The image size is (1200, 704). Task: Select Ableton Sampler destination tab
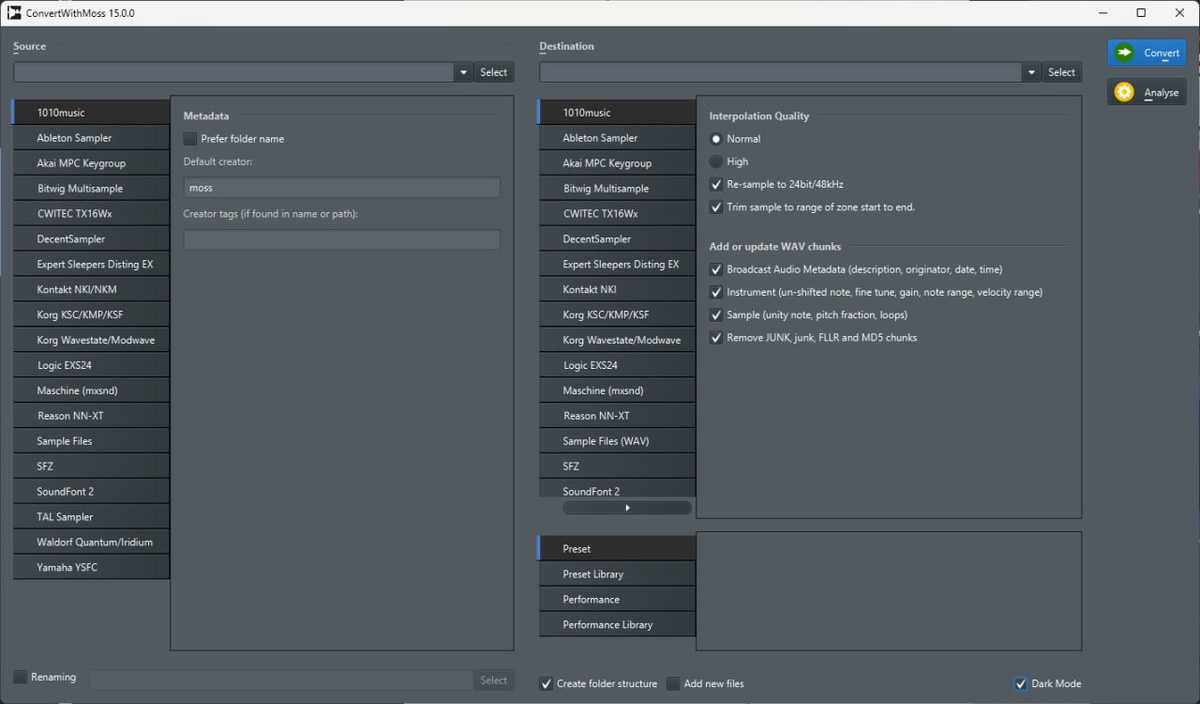pos(617,138)
